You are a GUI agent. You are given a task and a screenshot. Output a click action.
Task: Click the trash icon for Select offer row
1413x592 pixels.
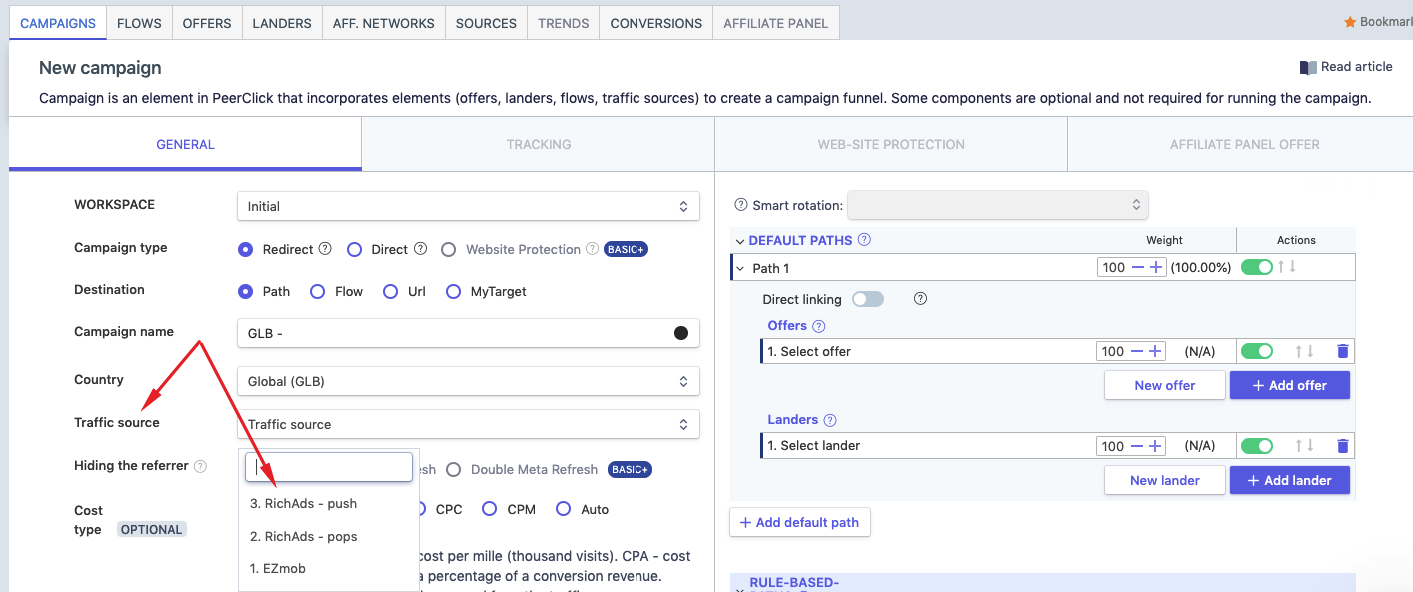pos(1342,351)
